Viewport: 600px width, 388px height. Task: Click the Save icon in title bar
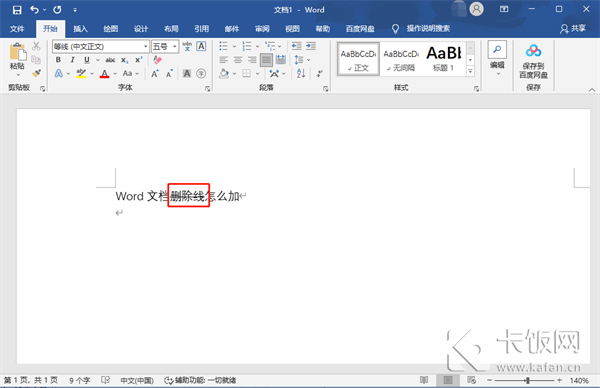(17, 10)
